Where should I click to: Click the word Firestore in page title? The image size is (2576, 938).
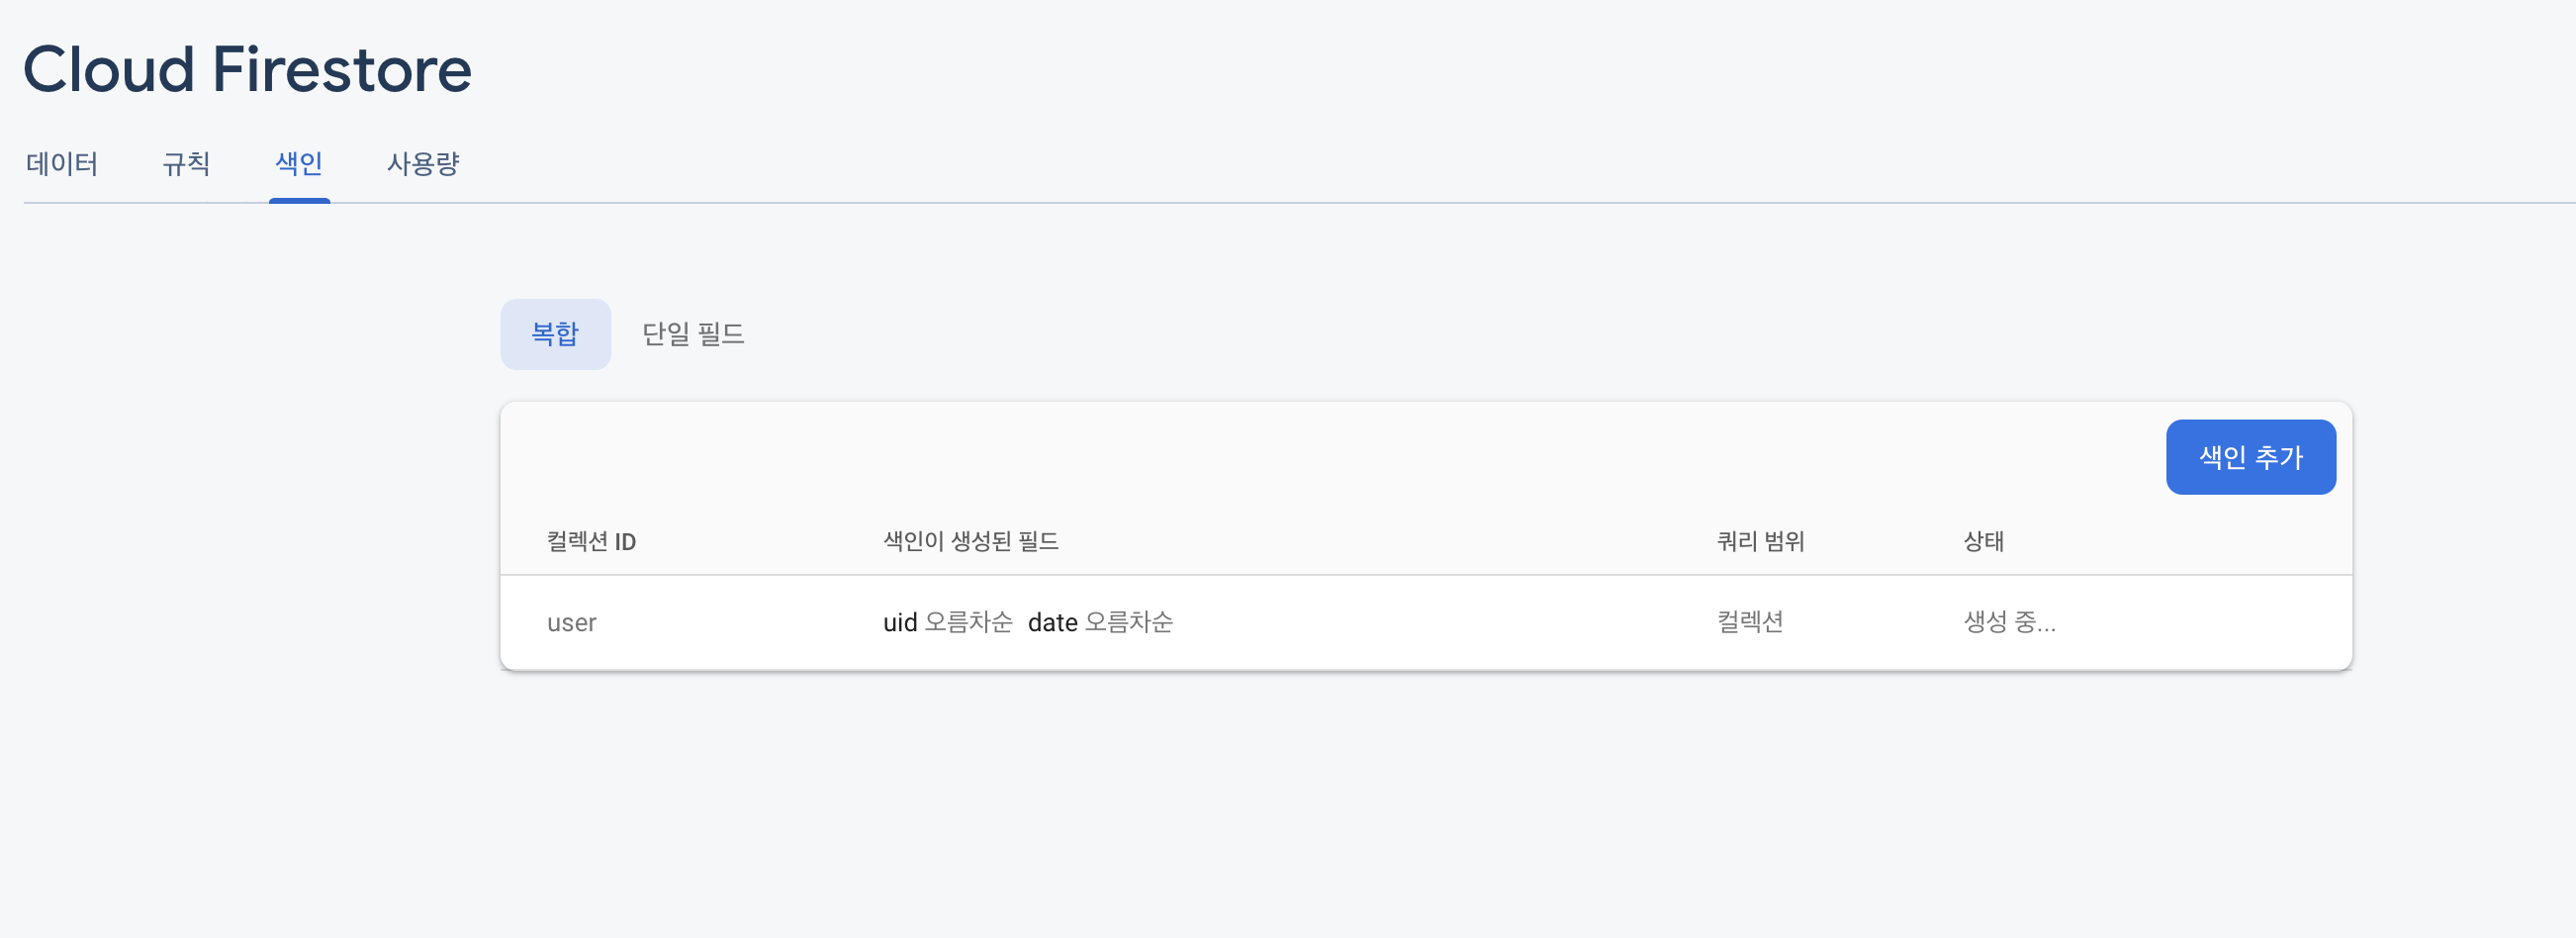[x=341, y=70]
